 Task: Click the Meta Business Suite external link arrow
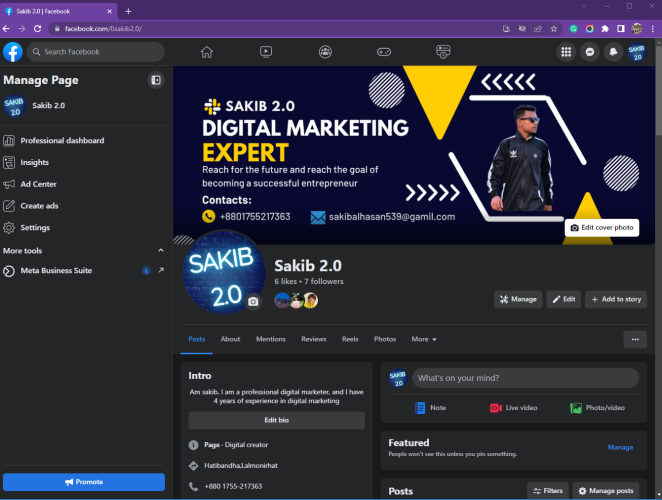(x=161, y=270)
